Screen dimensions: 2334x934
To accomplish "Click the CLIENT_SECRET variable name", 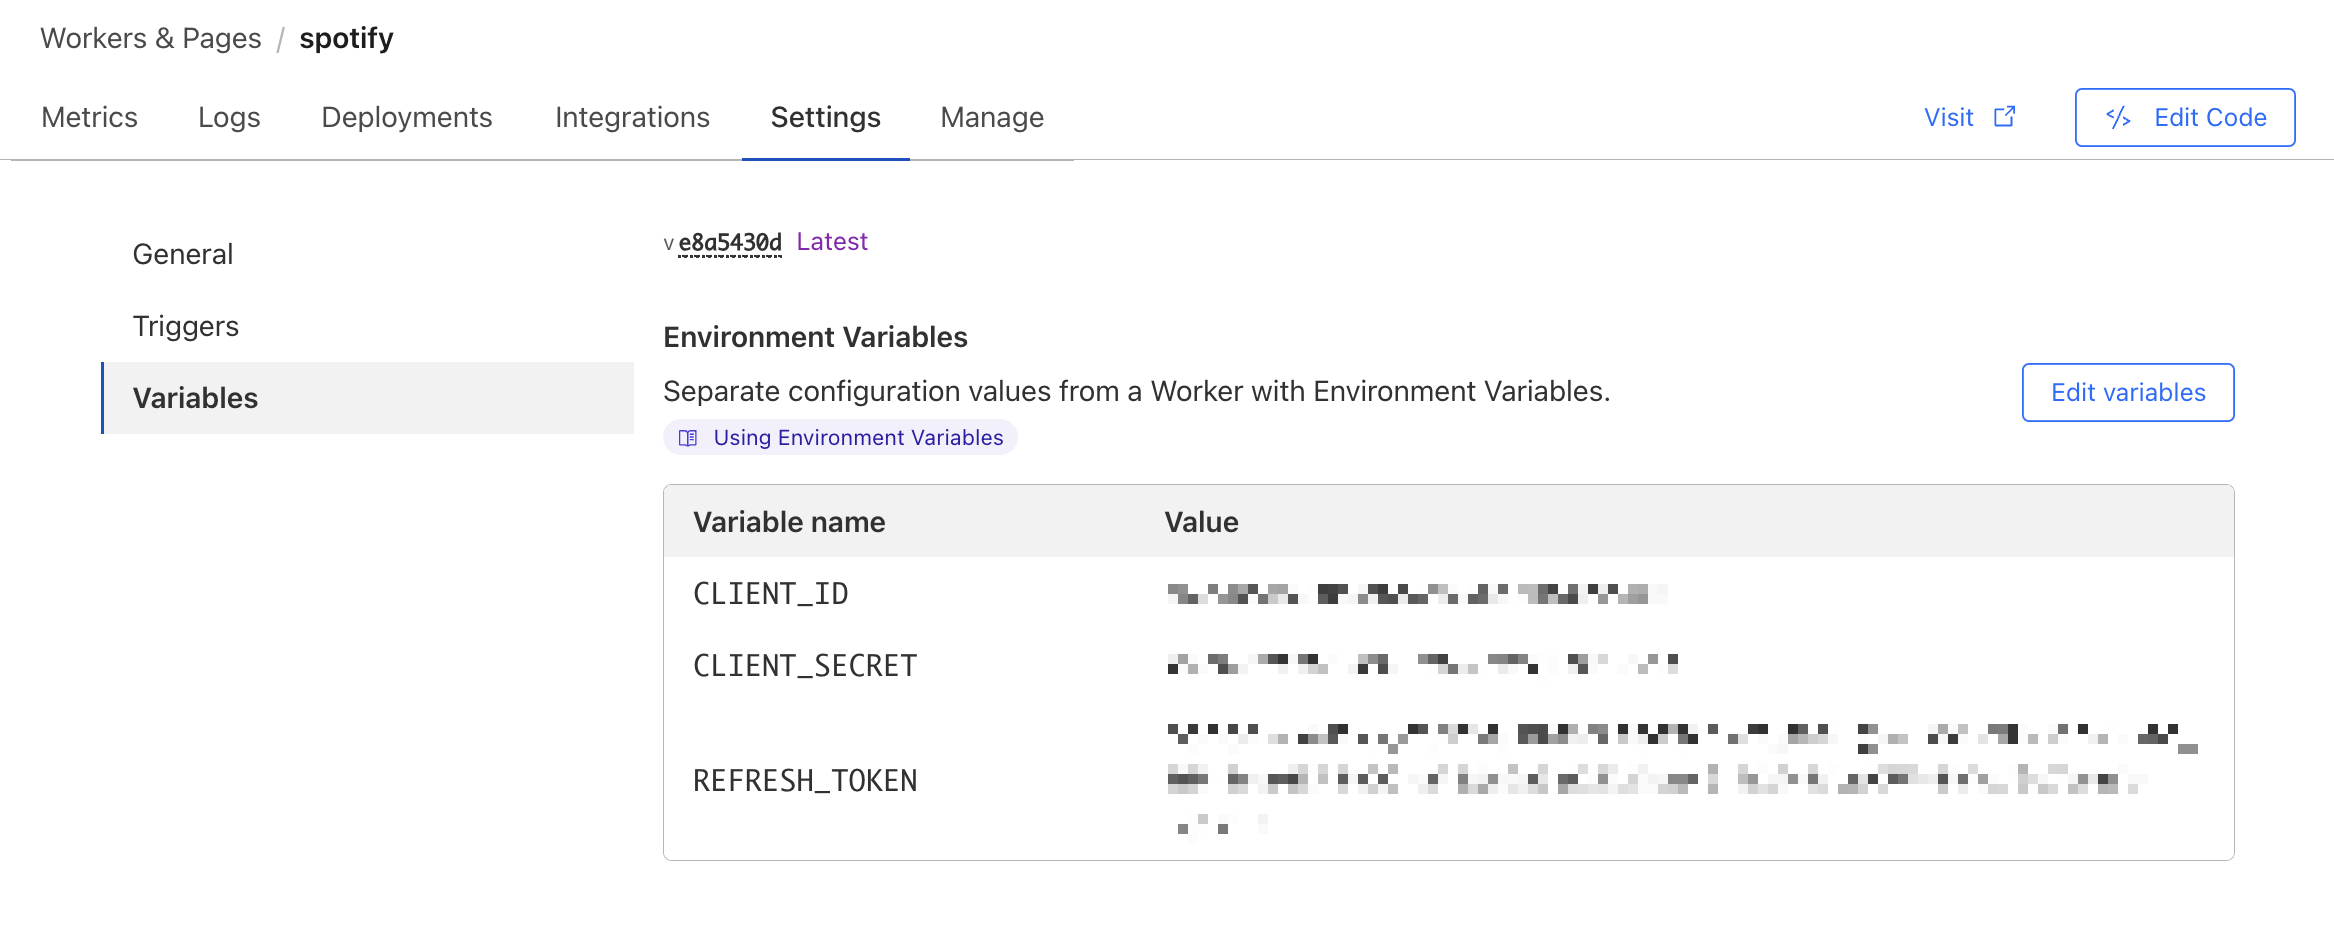I will tap(805, 666).
